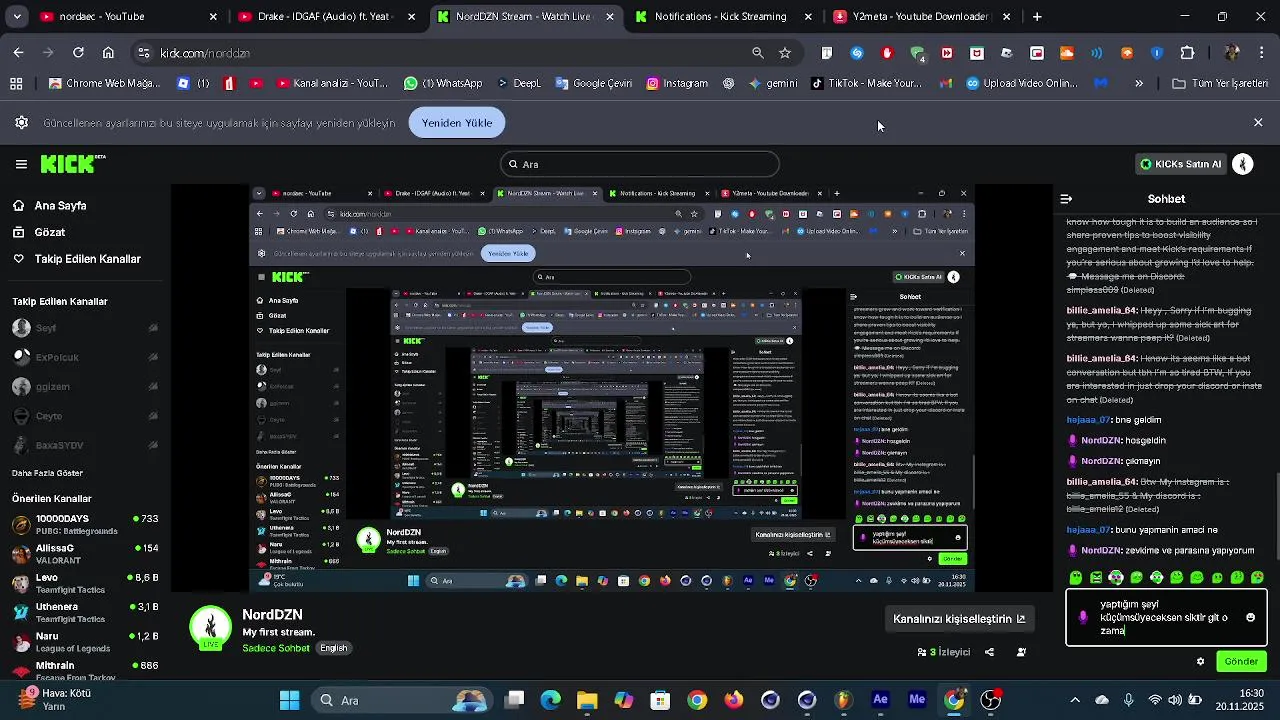
Task: Click the site settings icon in address bar
Action: (143, 53)
